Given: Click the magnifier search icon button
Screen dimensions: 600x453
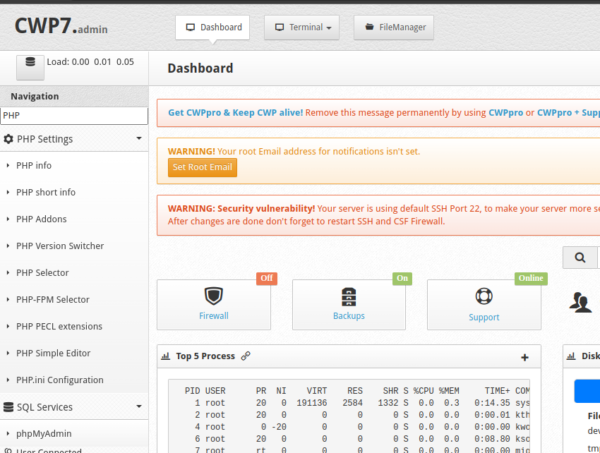Looking at the screenshot, I should pos(580,257).
